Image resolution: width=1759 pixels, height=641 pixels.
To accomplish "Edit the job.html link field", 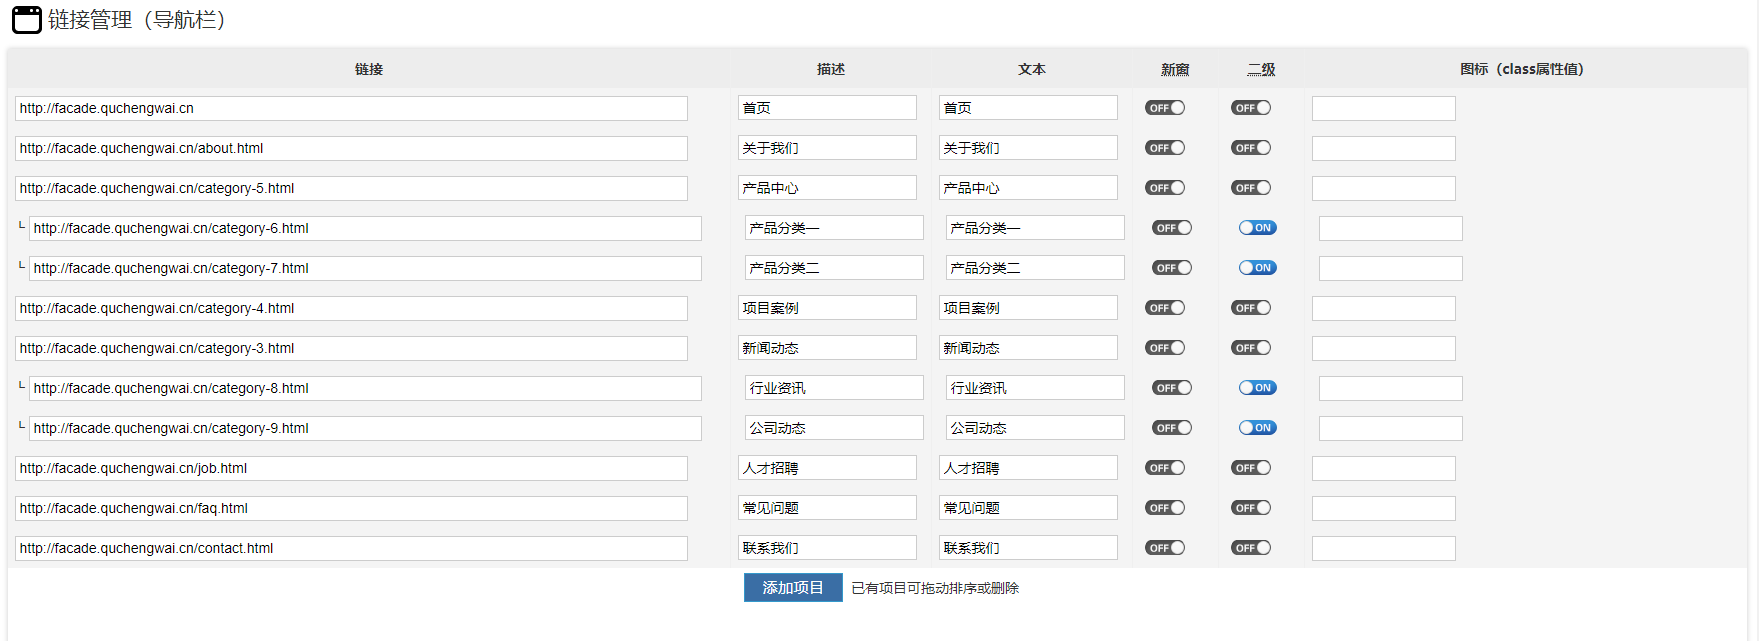I will point(351,468).
